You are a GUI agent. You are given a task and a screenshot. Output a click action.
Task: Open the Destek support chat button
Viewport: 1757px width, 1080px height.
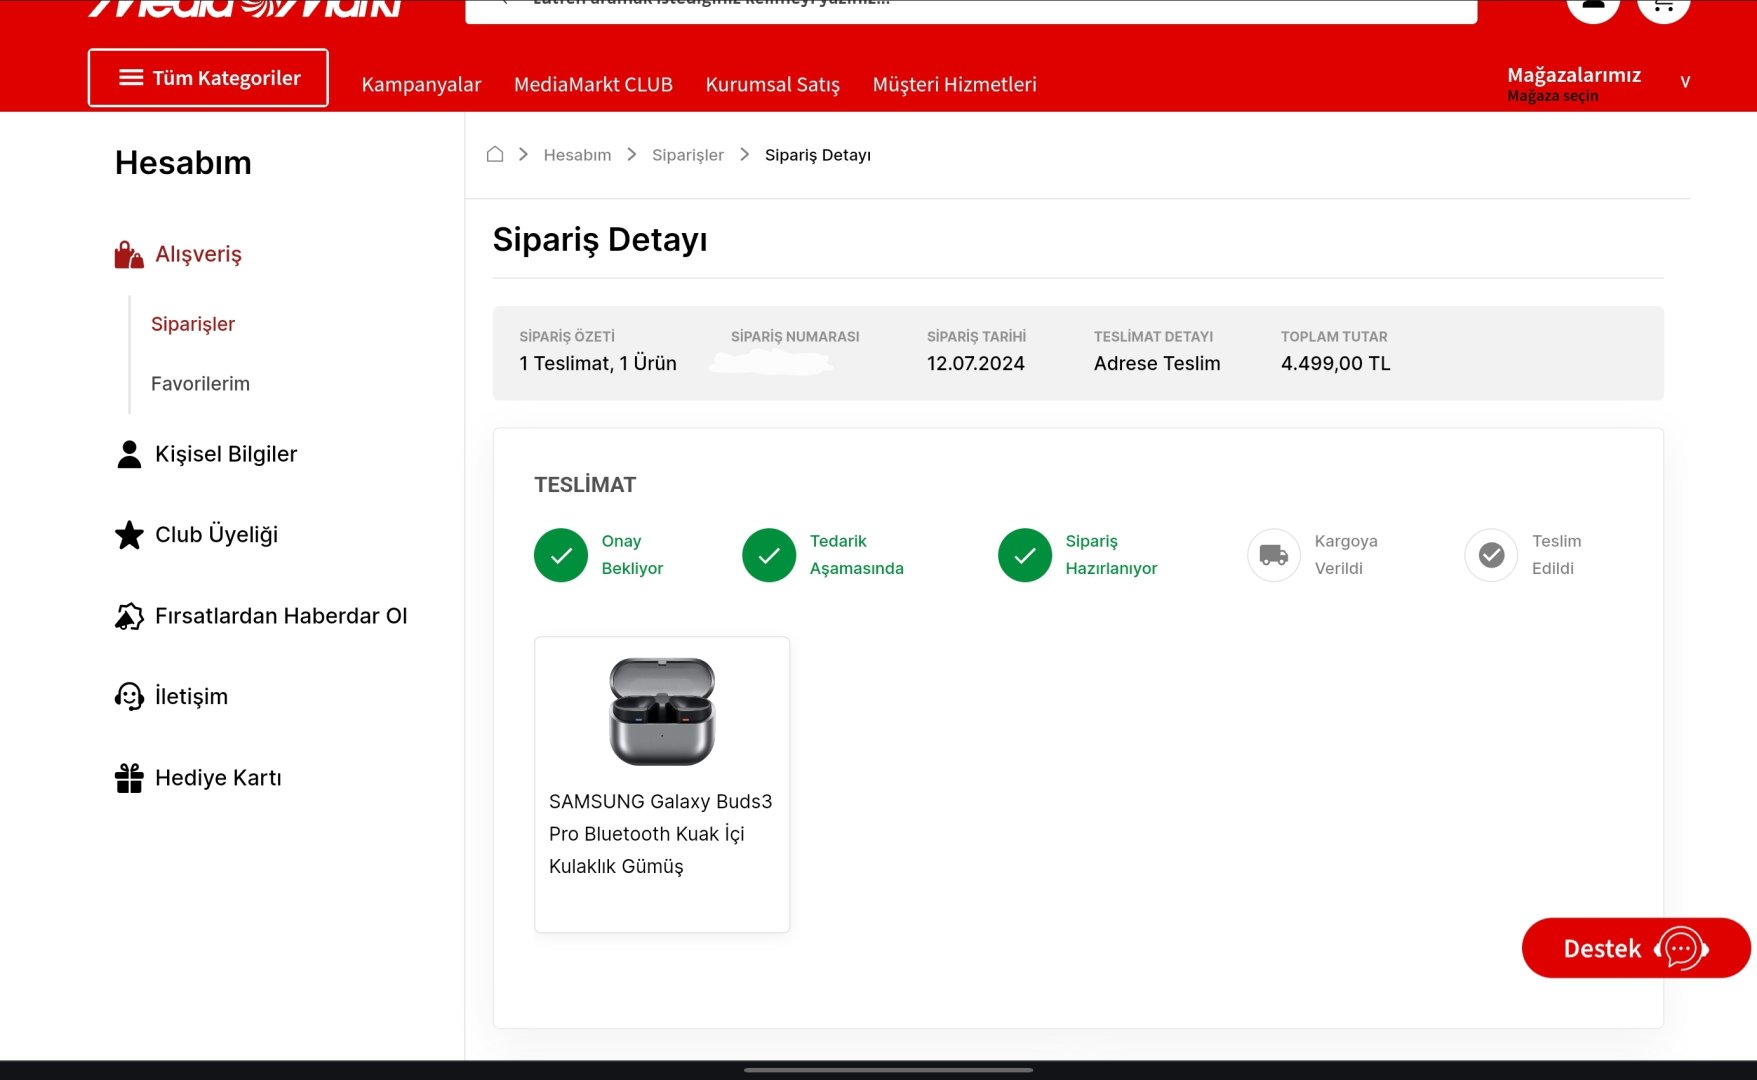point(1636,948)
